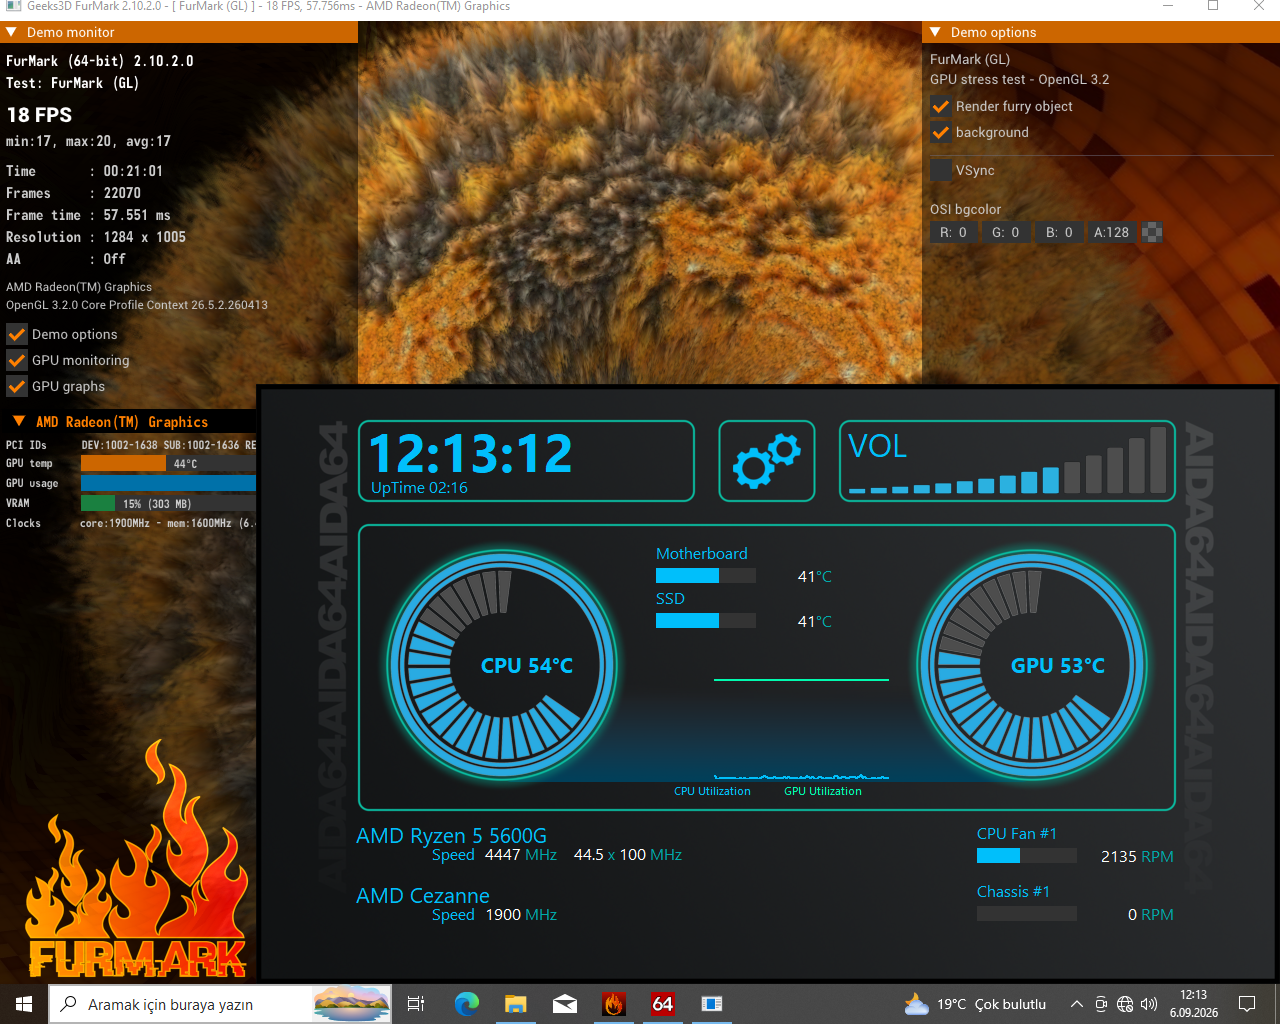
Task: Click the AIDA64 VOL level bars
Action: click(x=1008, y=461)
